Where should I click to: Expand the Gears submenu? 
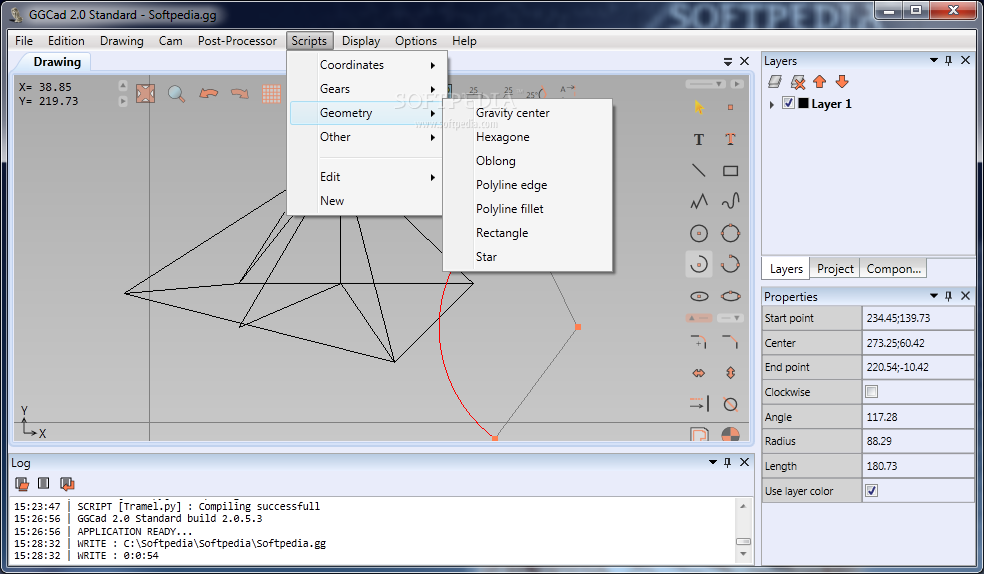pyautogui.click(x=364, y=89)
